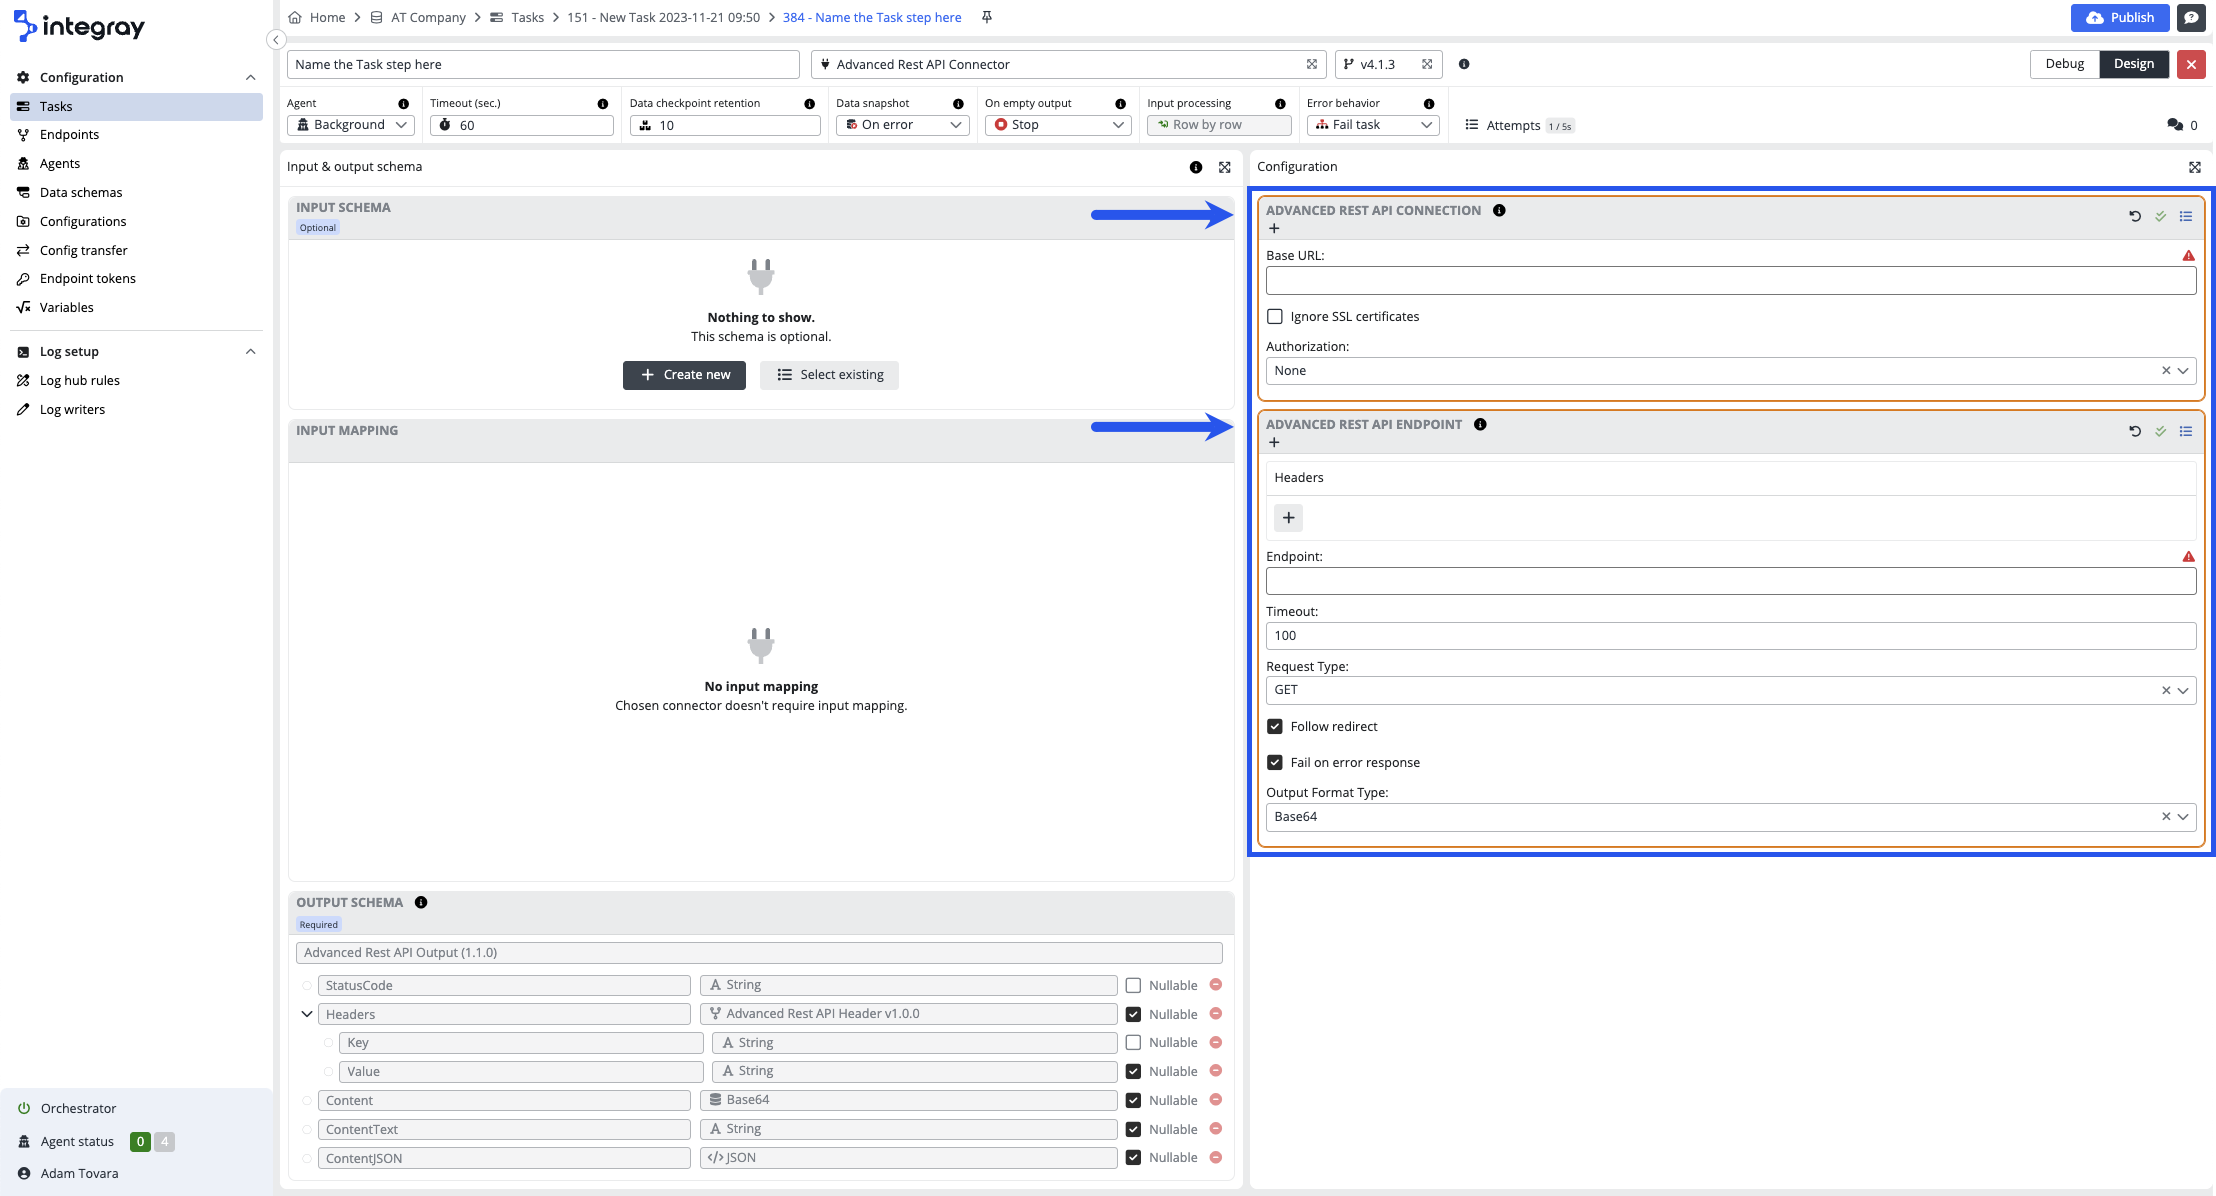
Task: Add a new header with plus button
Action: (x=1288, y=518)
